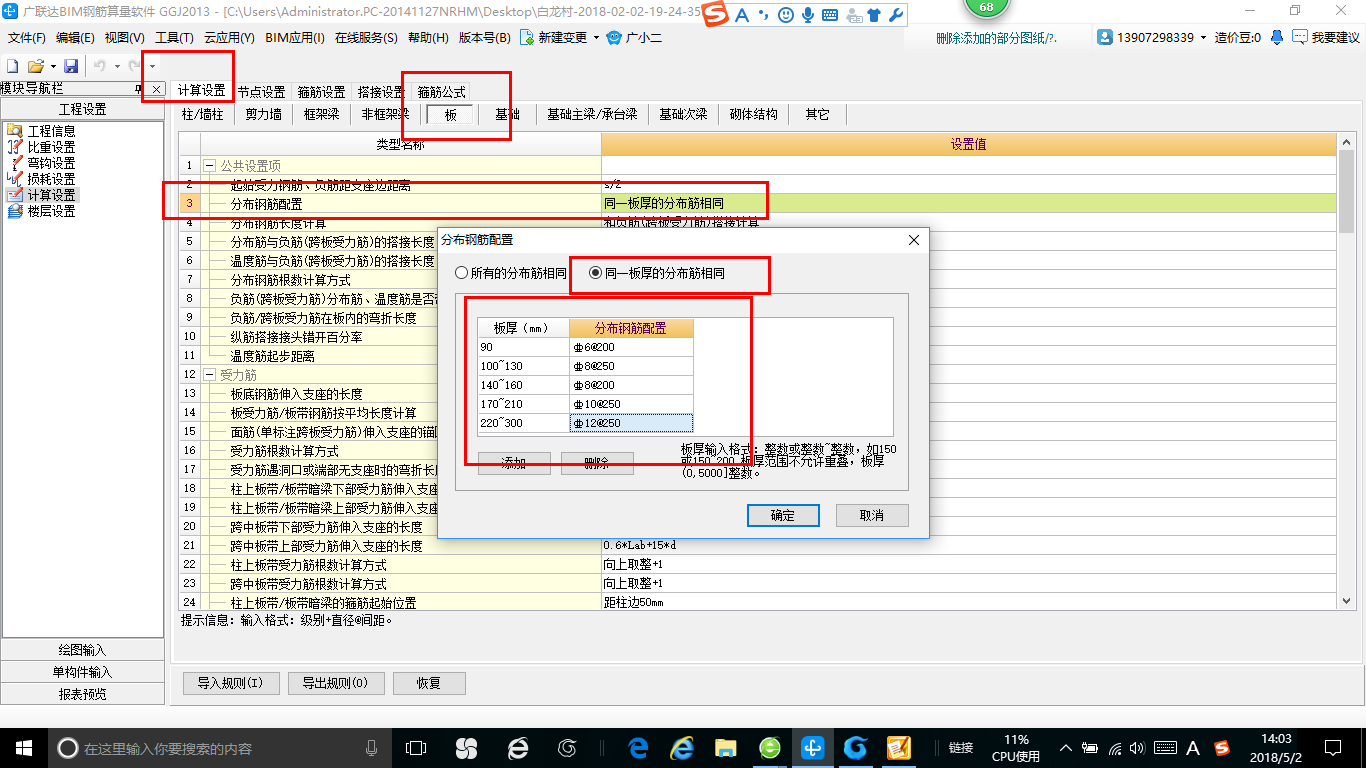
Task: Click the Sogou microphone voice input icon
Action: coord(807,15)
